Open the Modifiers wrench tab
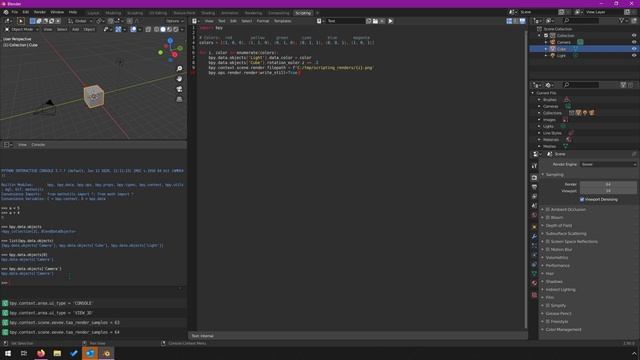 coord(534,236)
